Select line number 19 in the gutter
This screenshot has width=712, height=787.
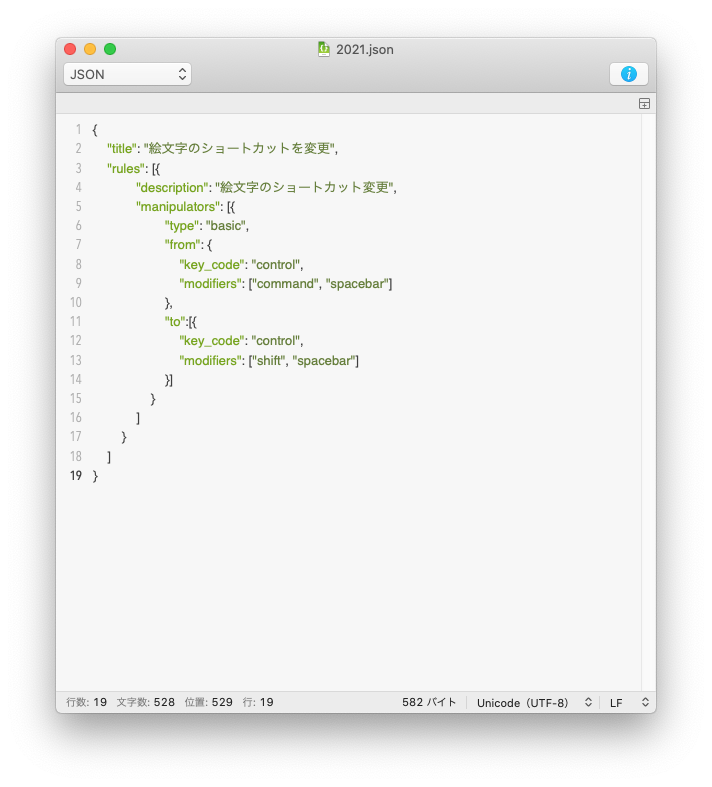[76, 476]
